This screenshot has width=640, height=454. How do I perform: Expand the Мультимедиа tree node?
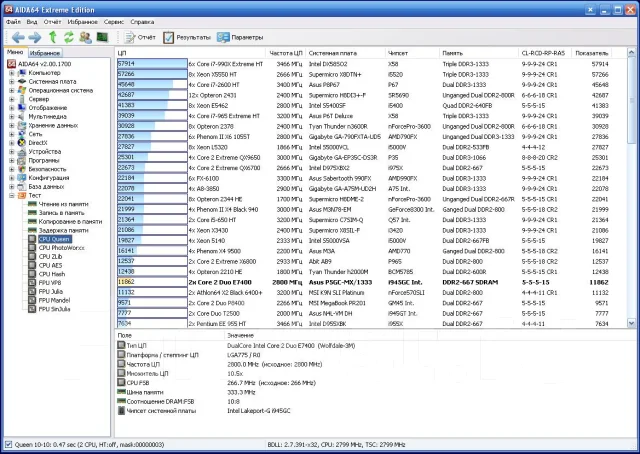pos(12,117)
